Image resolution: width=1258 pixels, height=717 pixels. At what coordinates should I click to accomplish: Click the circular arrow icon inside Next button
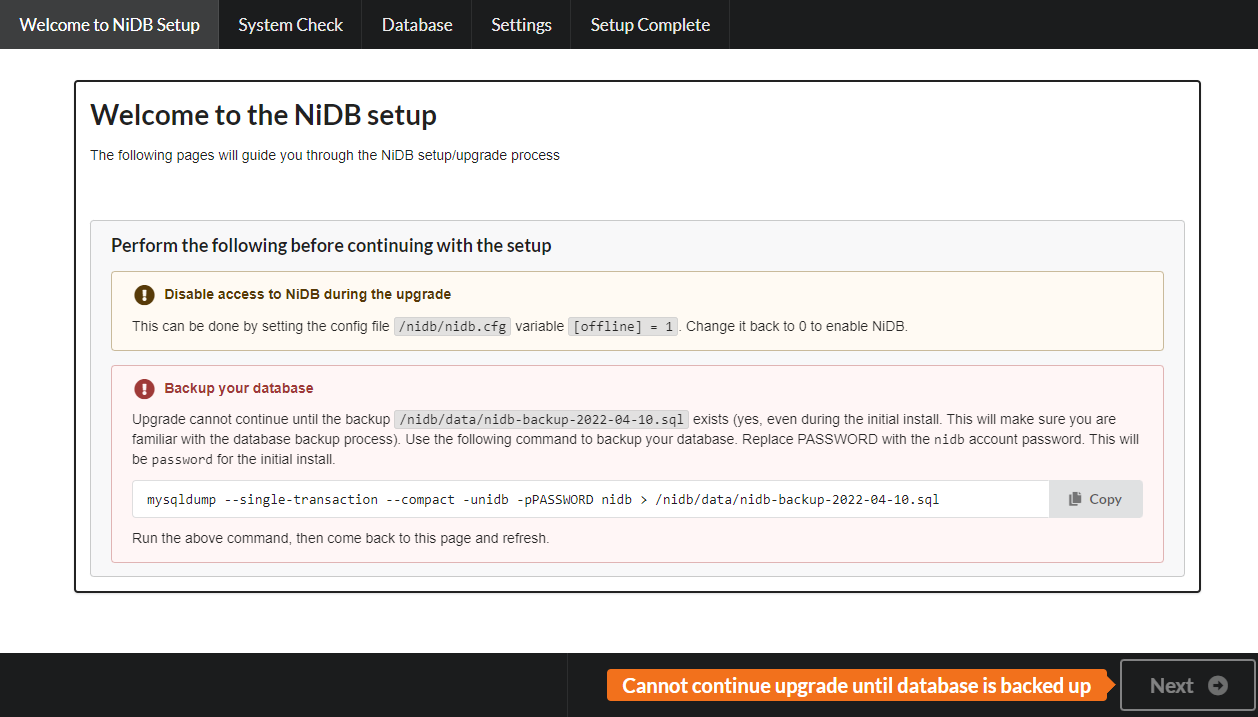pos(1218,685)
